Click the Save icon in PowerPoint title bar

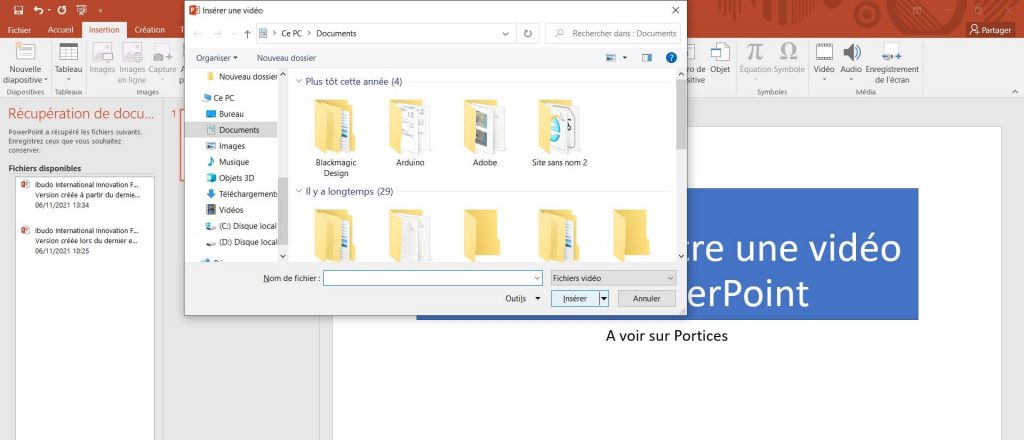click(x=18, y=10)
